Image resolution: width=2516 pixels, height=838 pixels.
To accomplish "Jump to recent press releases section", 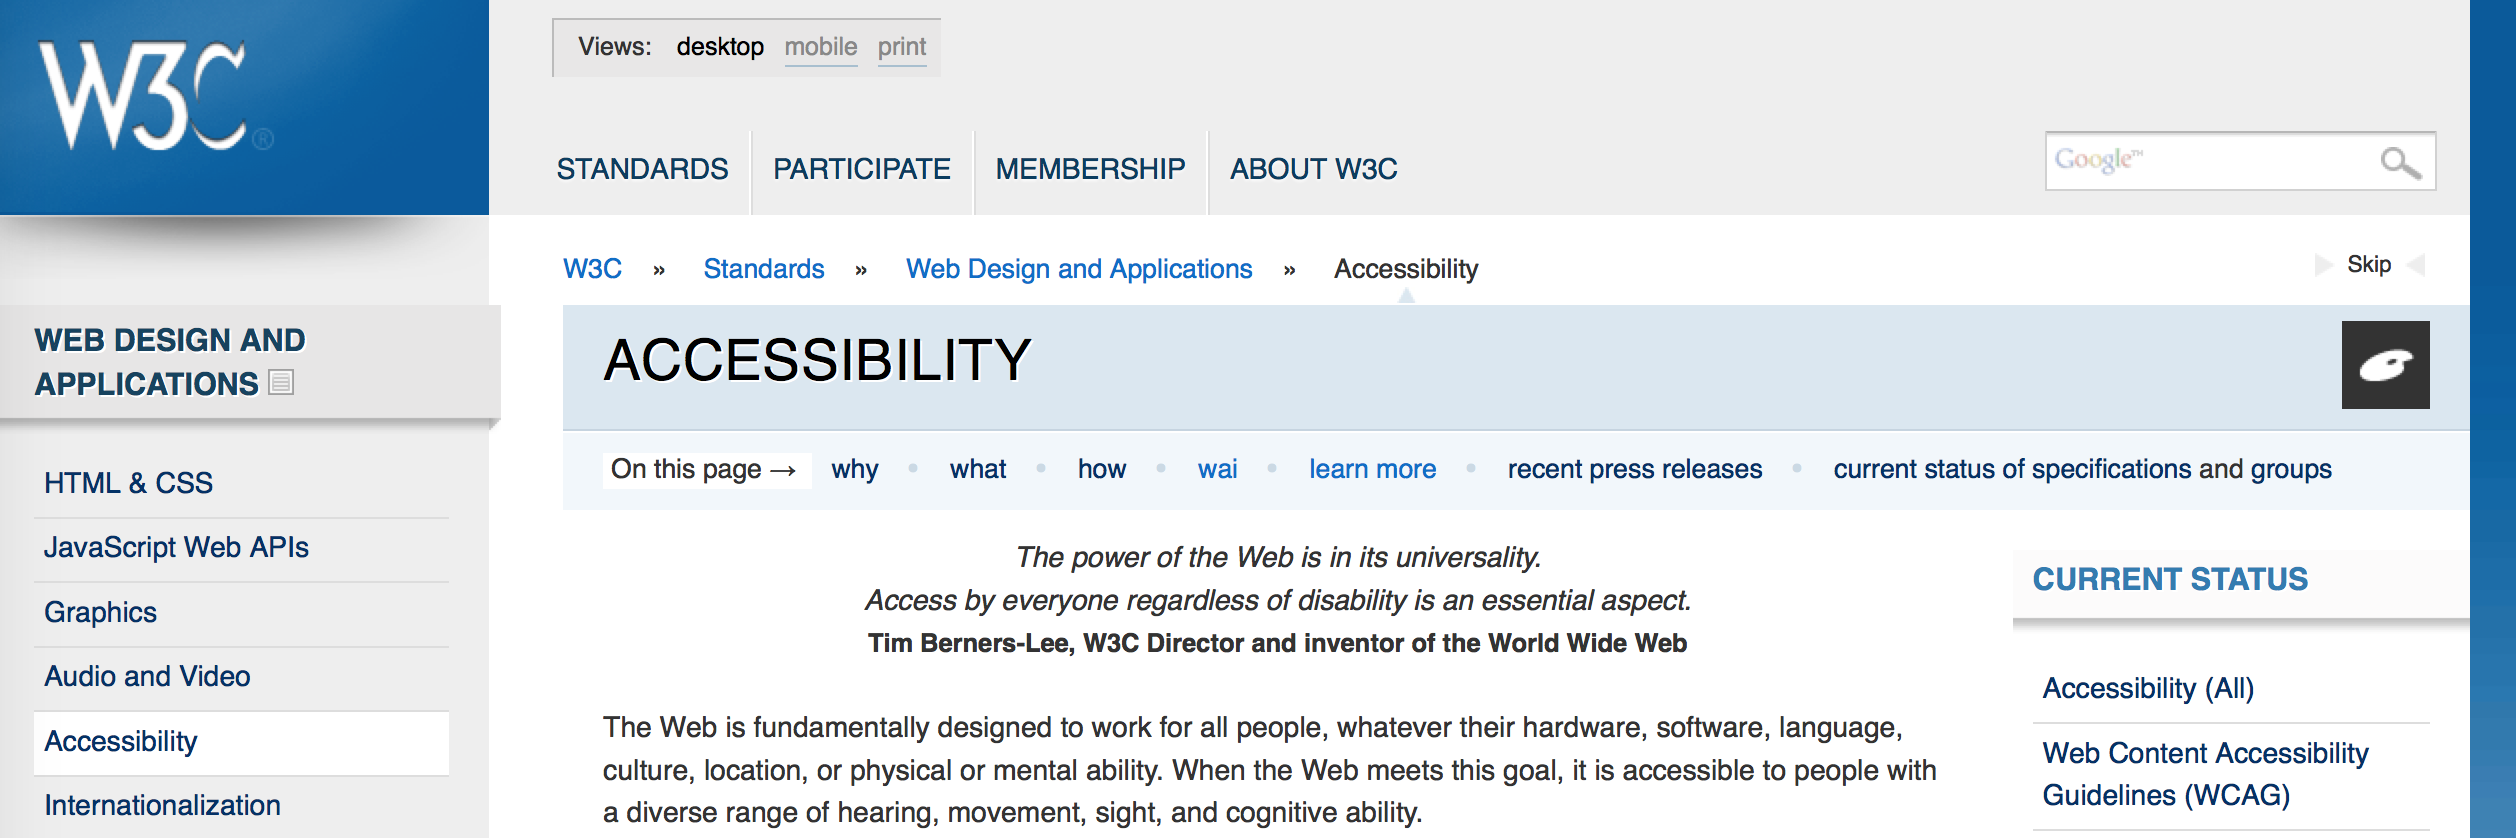I will [x=1634, y=469].
